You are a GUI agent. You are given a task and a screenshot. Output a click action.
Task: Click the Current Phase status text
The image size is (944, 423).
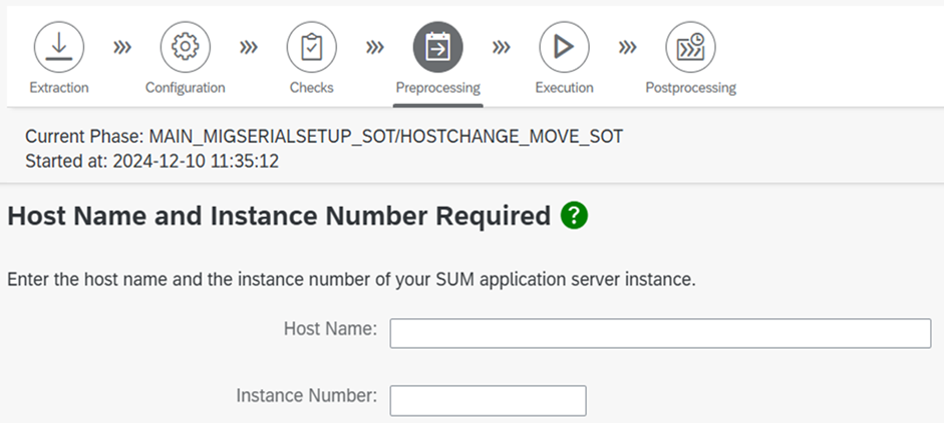(324, 137)
